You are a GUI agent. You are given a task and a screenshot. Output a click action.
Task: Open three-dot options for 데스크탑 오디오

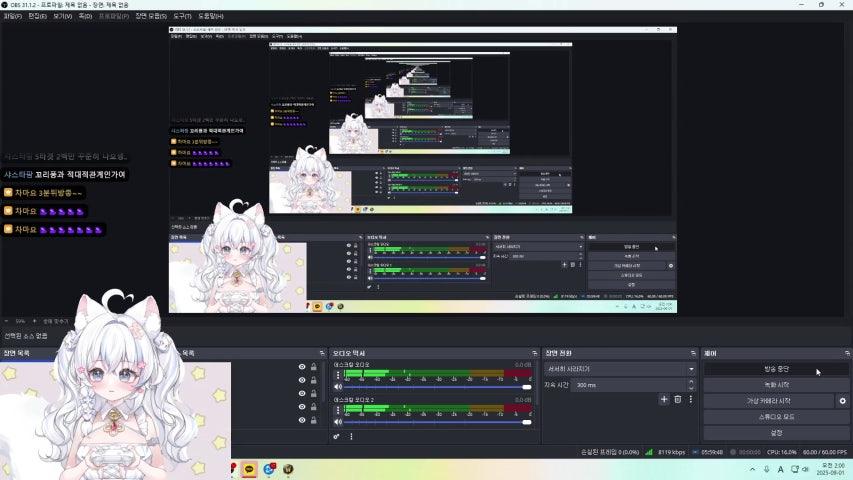(338, 375)
